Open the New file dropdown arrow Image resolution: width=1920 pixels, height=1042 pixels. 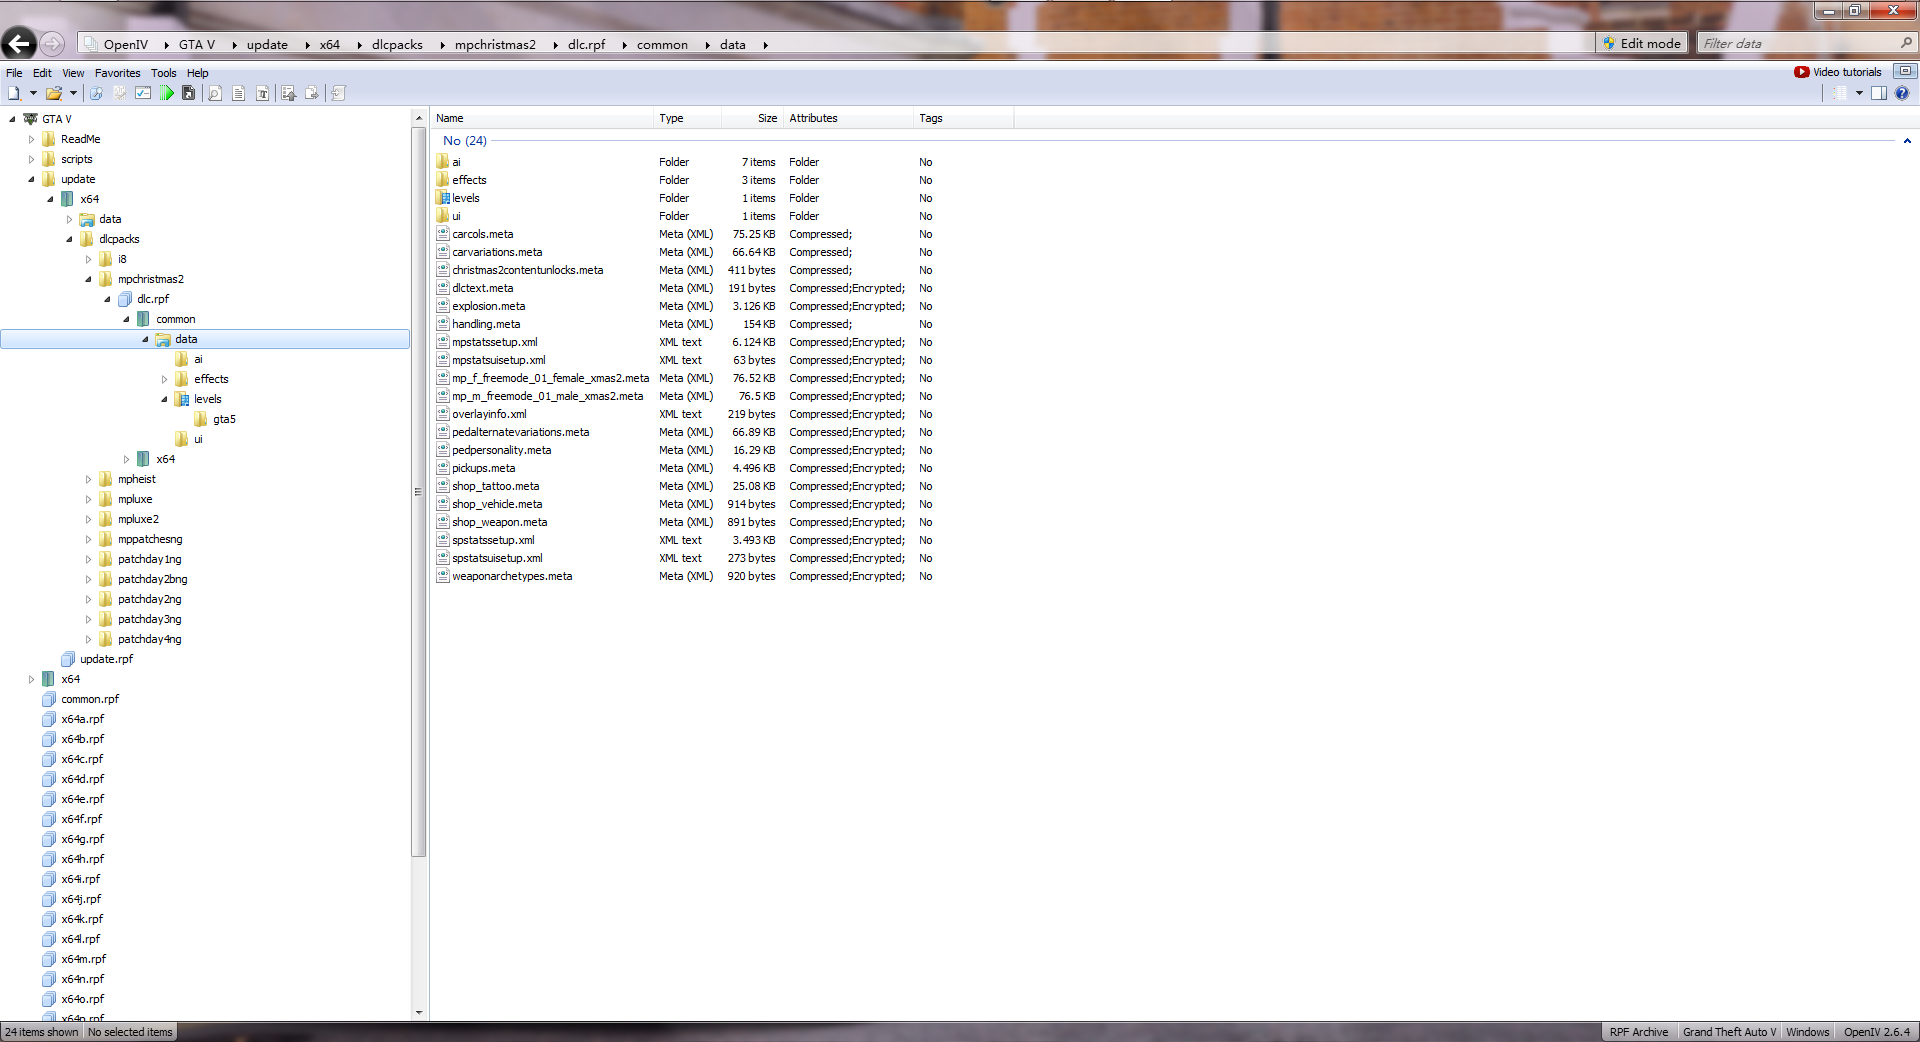click(33, 93)
